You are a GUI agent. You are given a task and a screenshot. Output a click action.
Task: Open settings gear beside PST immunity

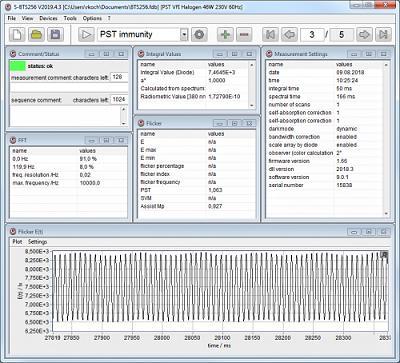tap(199, 34)
